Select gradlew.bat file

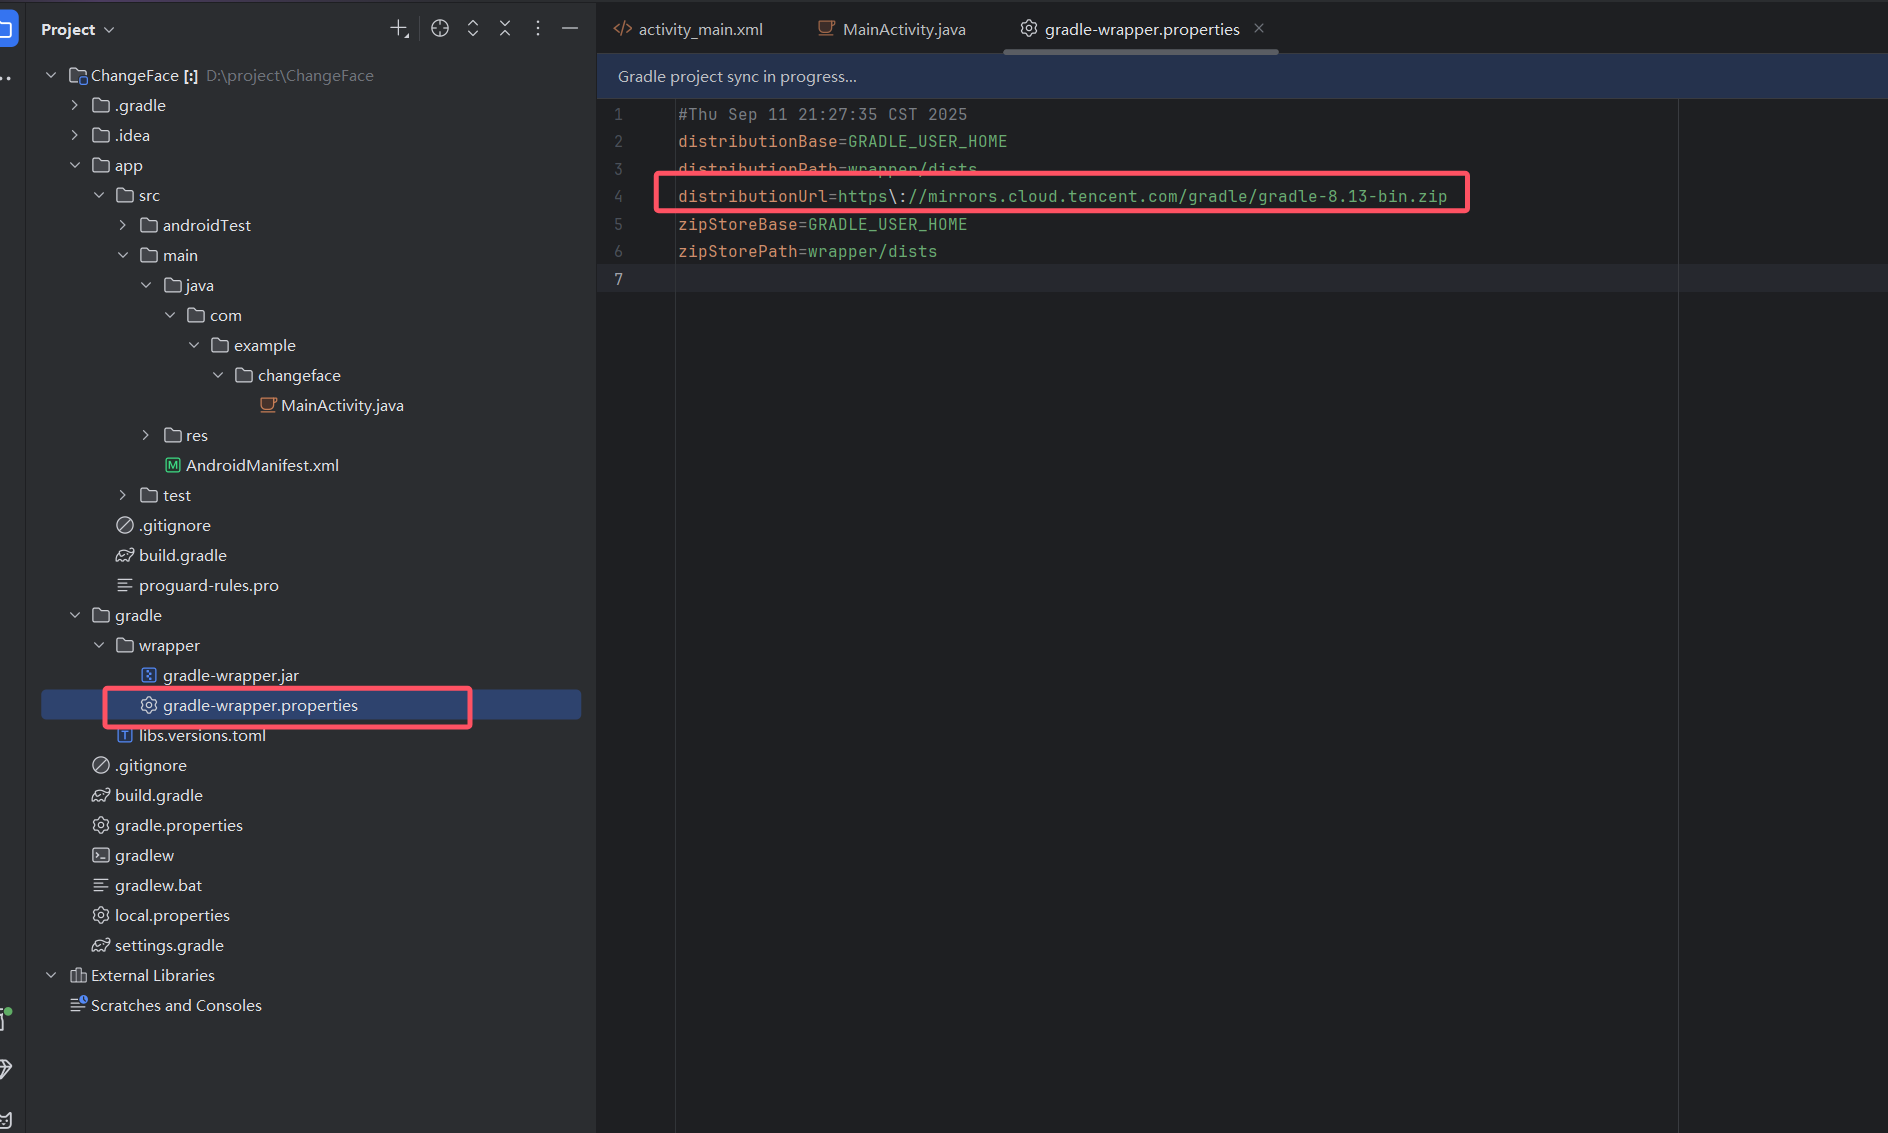point(158,885)
